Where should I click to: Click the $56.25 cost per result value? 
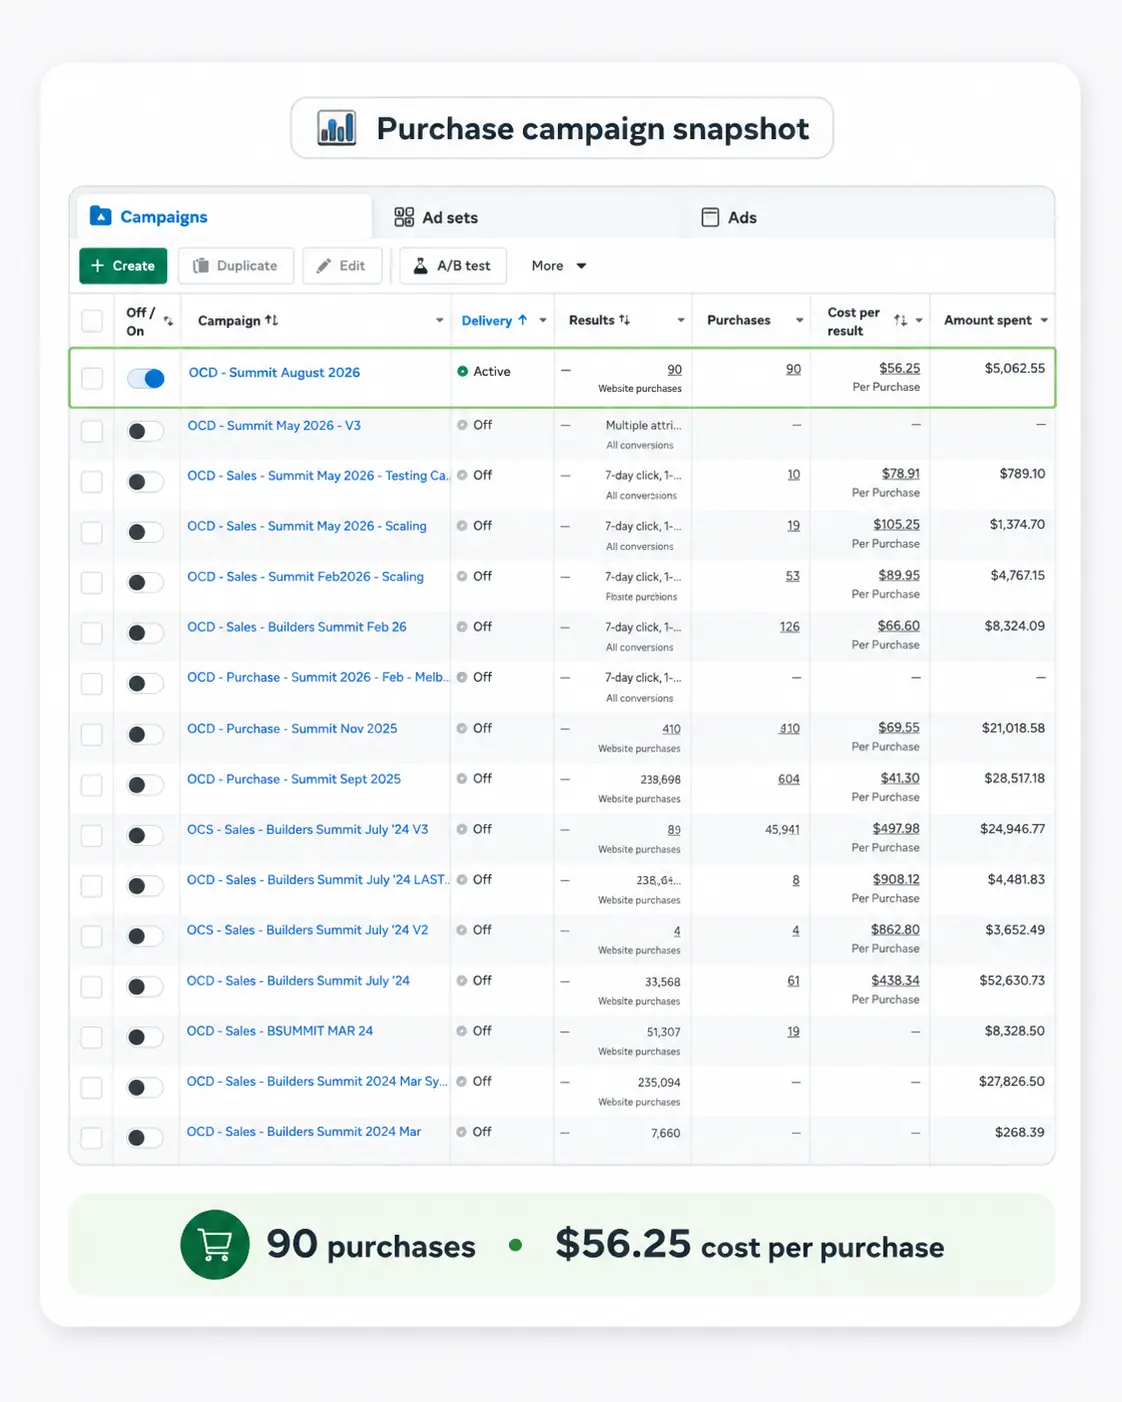point(899,368)
